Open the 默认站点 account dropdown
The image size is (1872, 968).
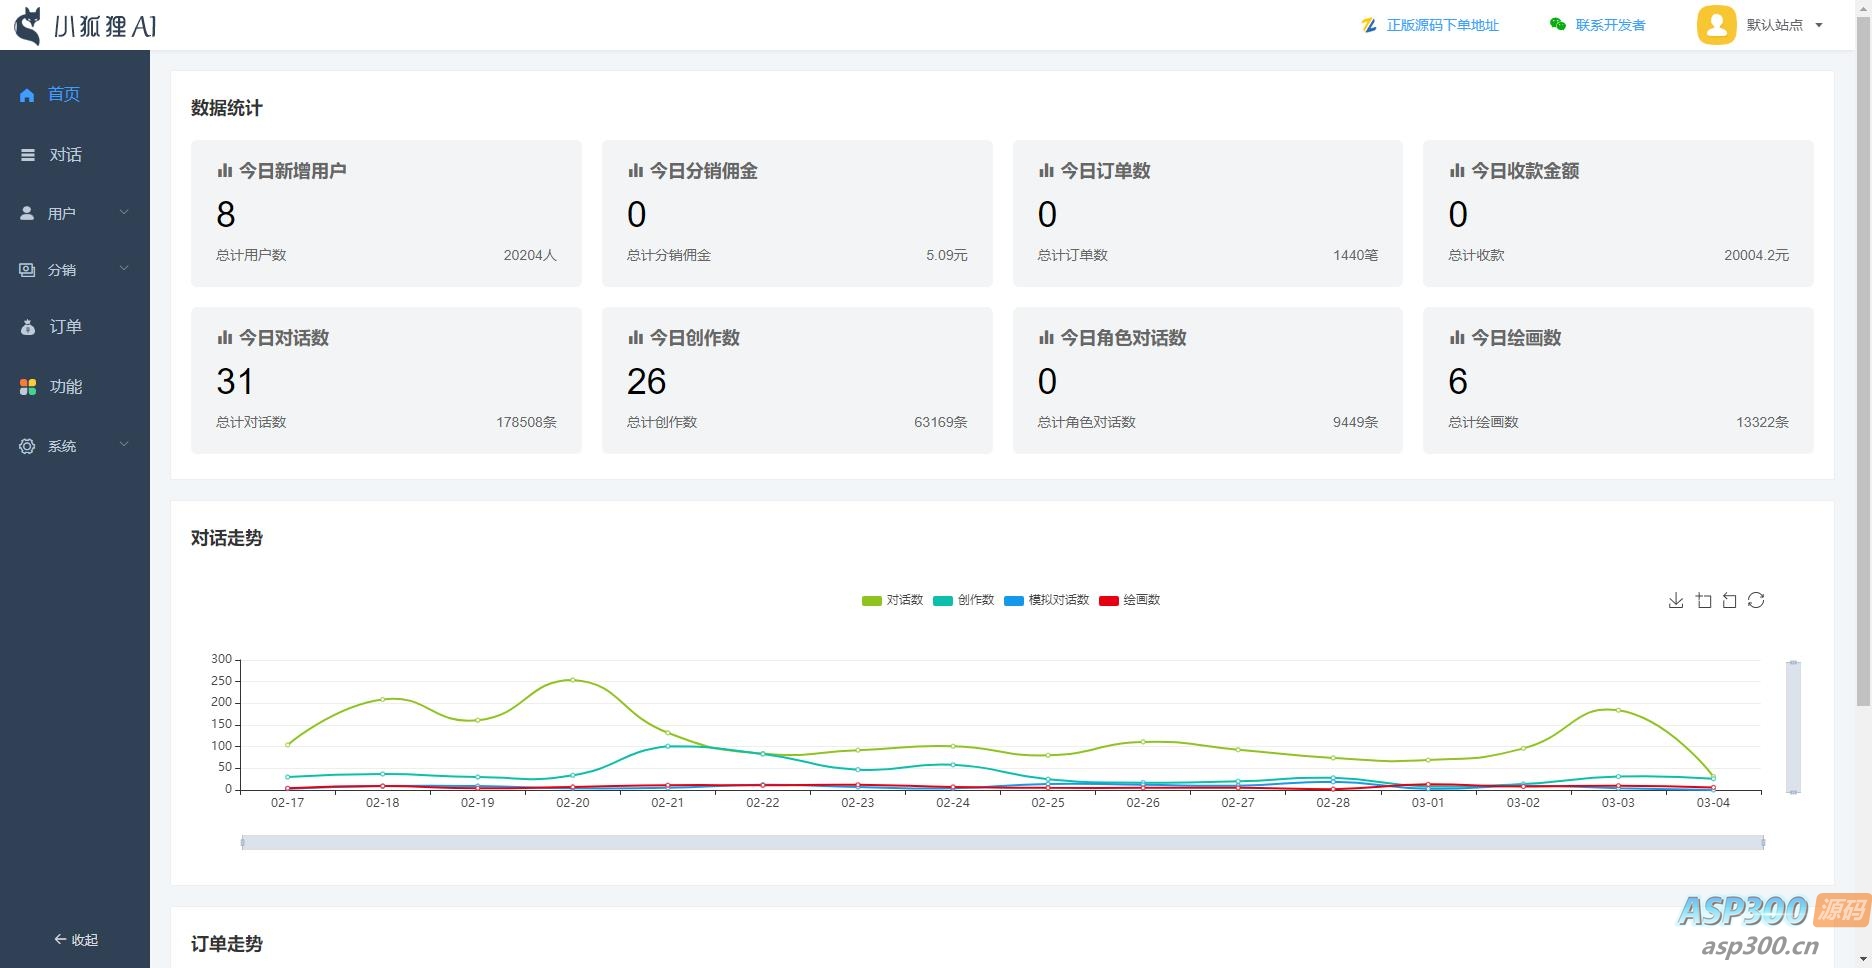pos(1782,25)
